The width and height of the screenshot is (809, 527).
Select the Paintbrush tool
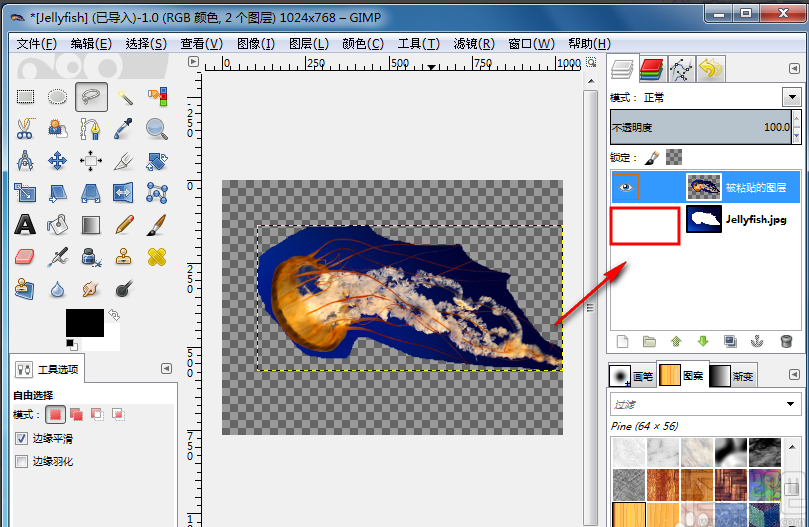click(157, 225)
